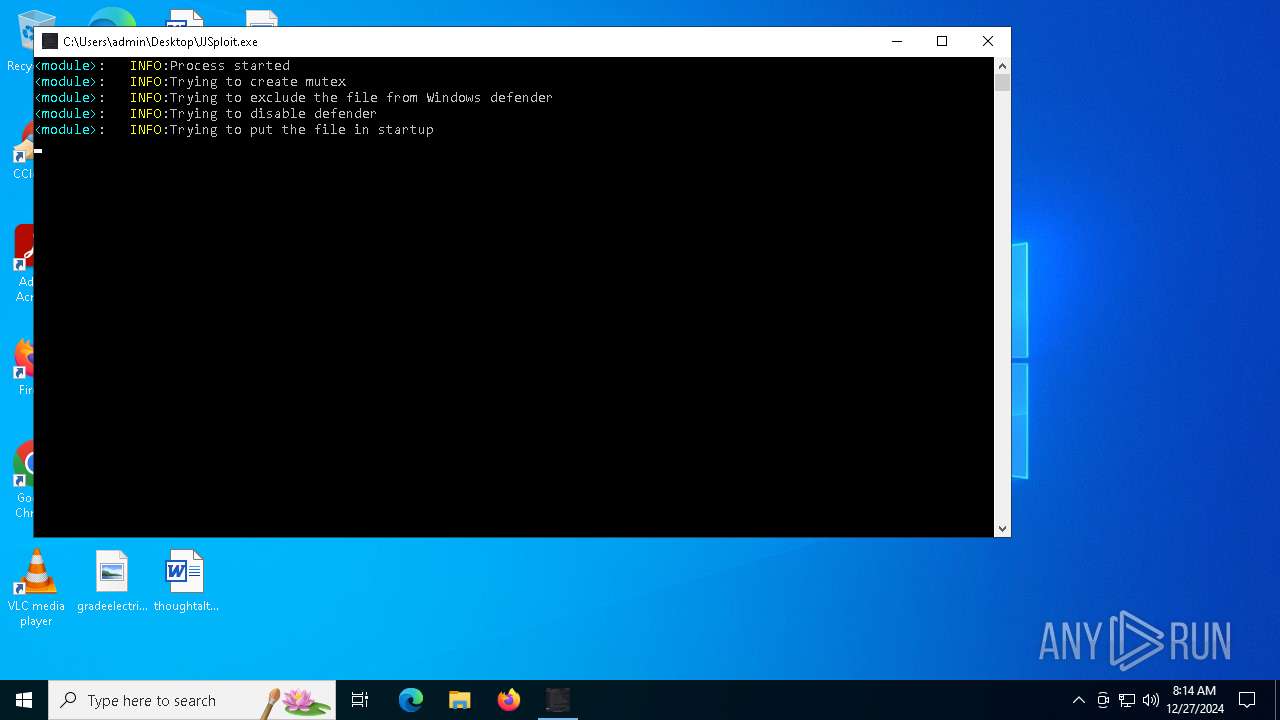Click the console scrollbar down arrow
Image resolution: width=1280 pixels, height=720 pixels.
[x=1002, y=529]
